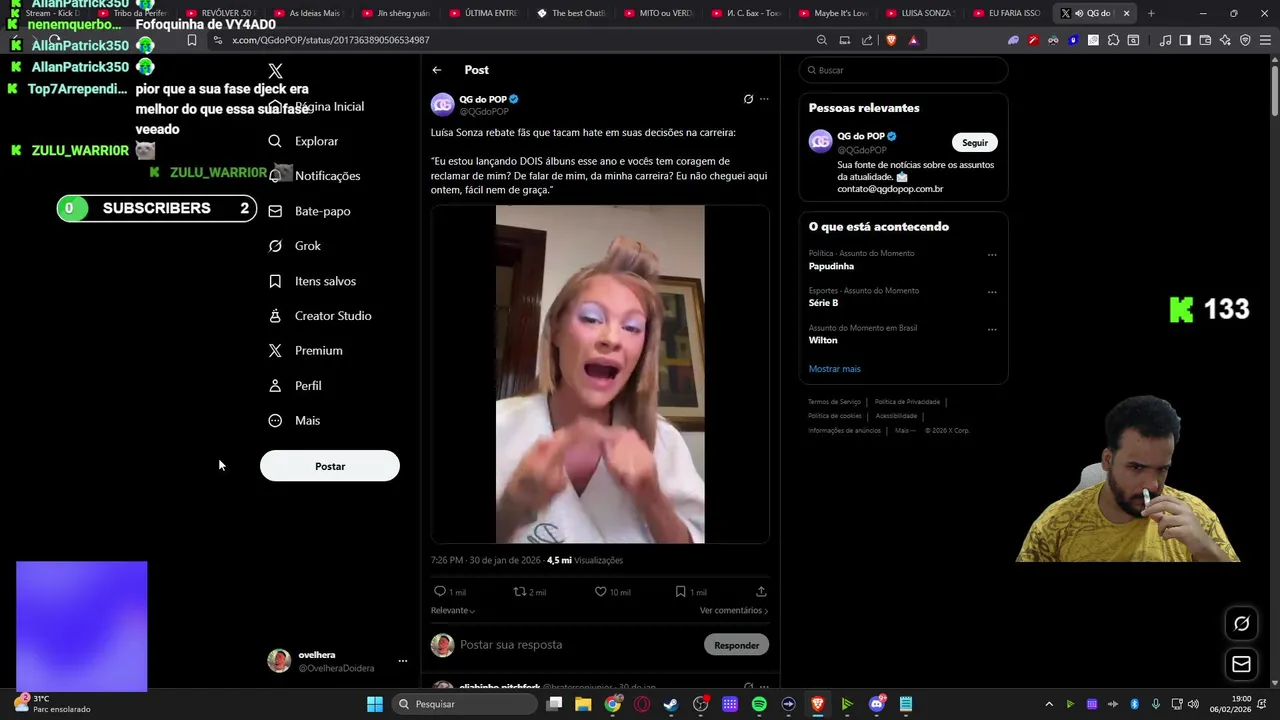Click the Grok icon on the post header

pyautogui.click(x=748, y=99)
